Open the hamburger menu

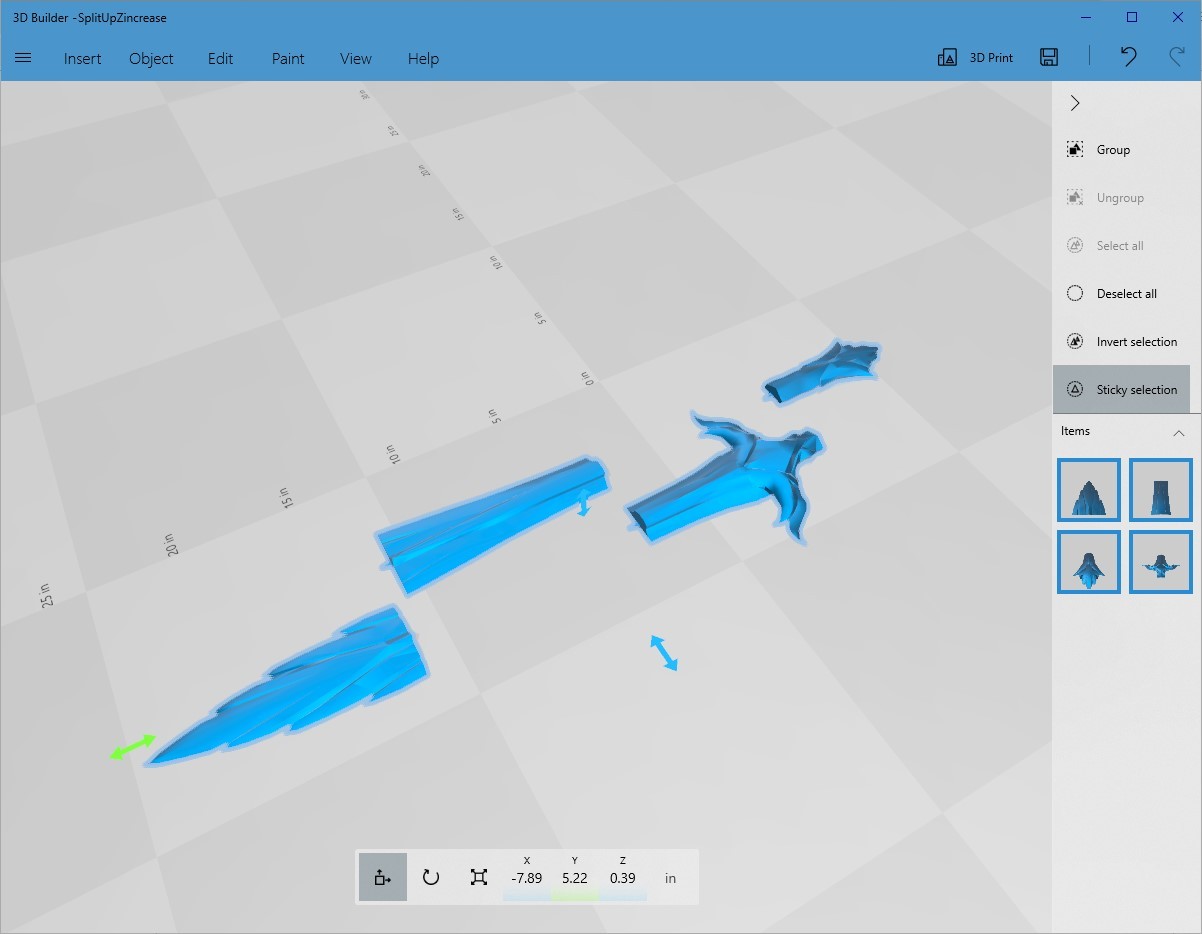[23, 57]
